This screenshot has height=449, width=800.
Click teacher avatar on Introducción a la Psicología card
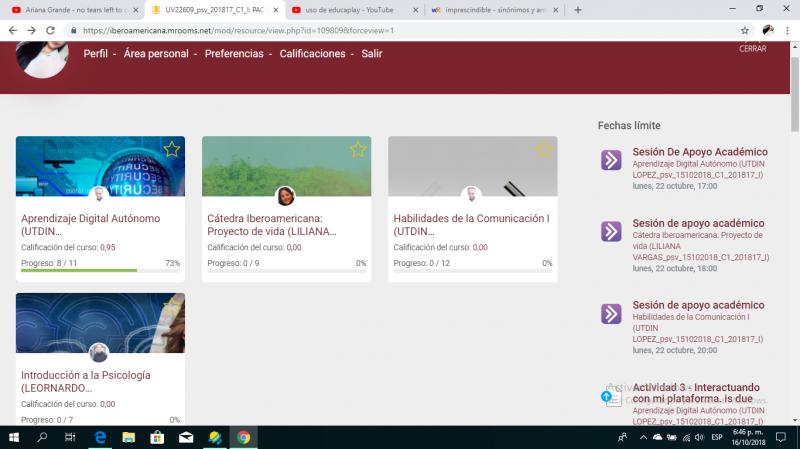[x=99, y=353]
